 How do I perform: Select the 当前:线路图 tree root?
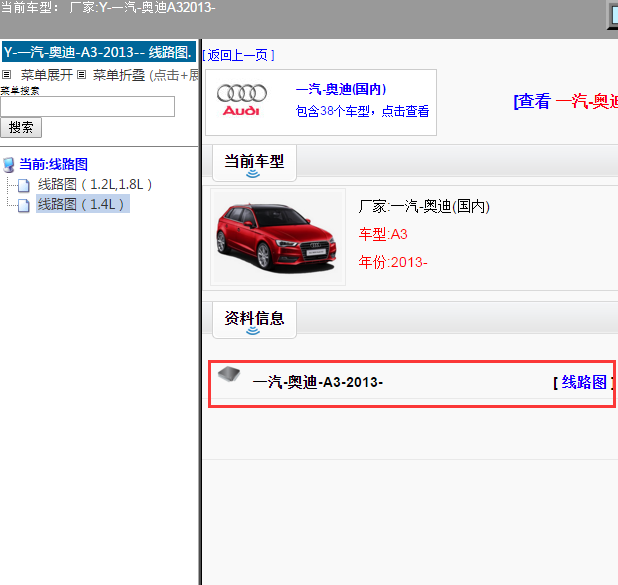pos(53,164)
